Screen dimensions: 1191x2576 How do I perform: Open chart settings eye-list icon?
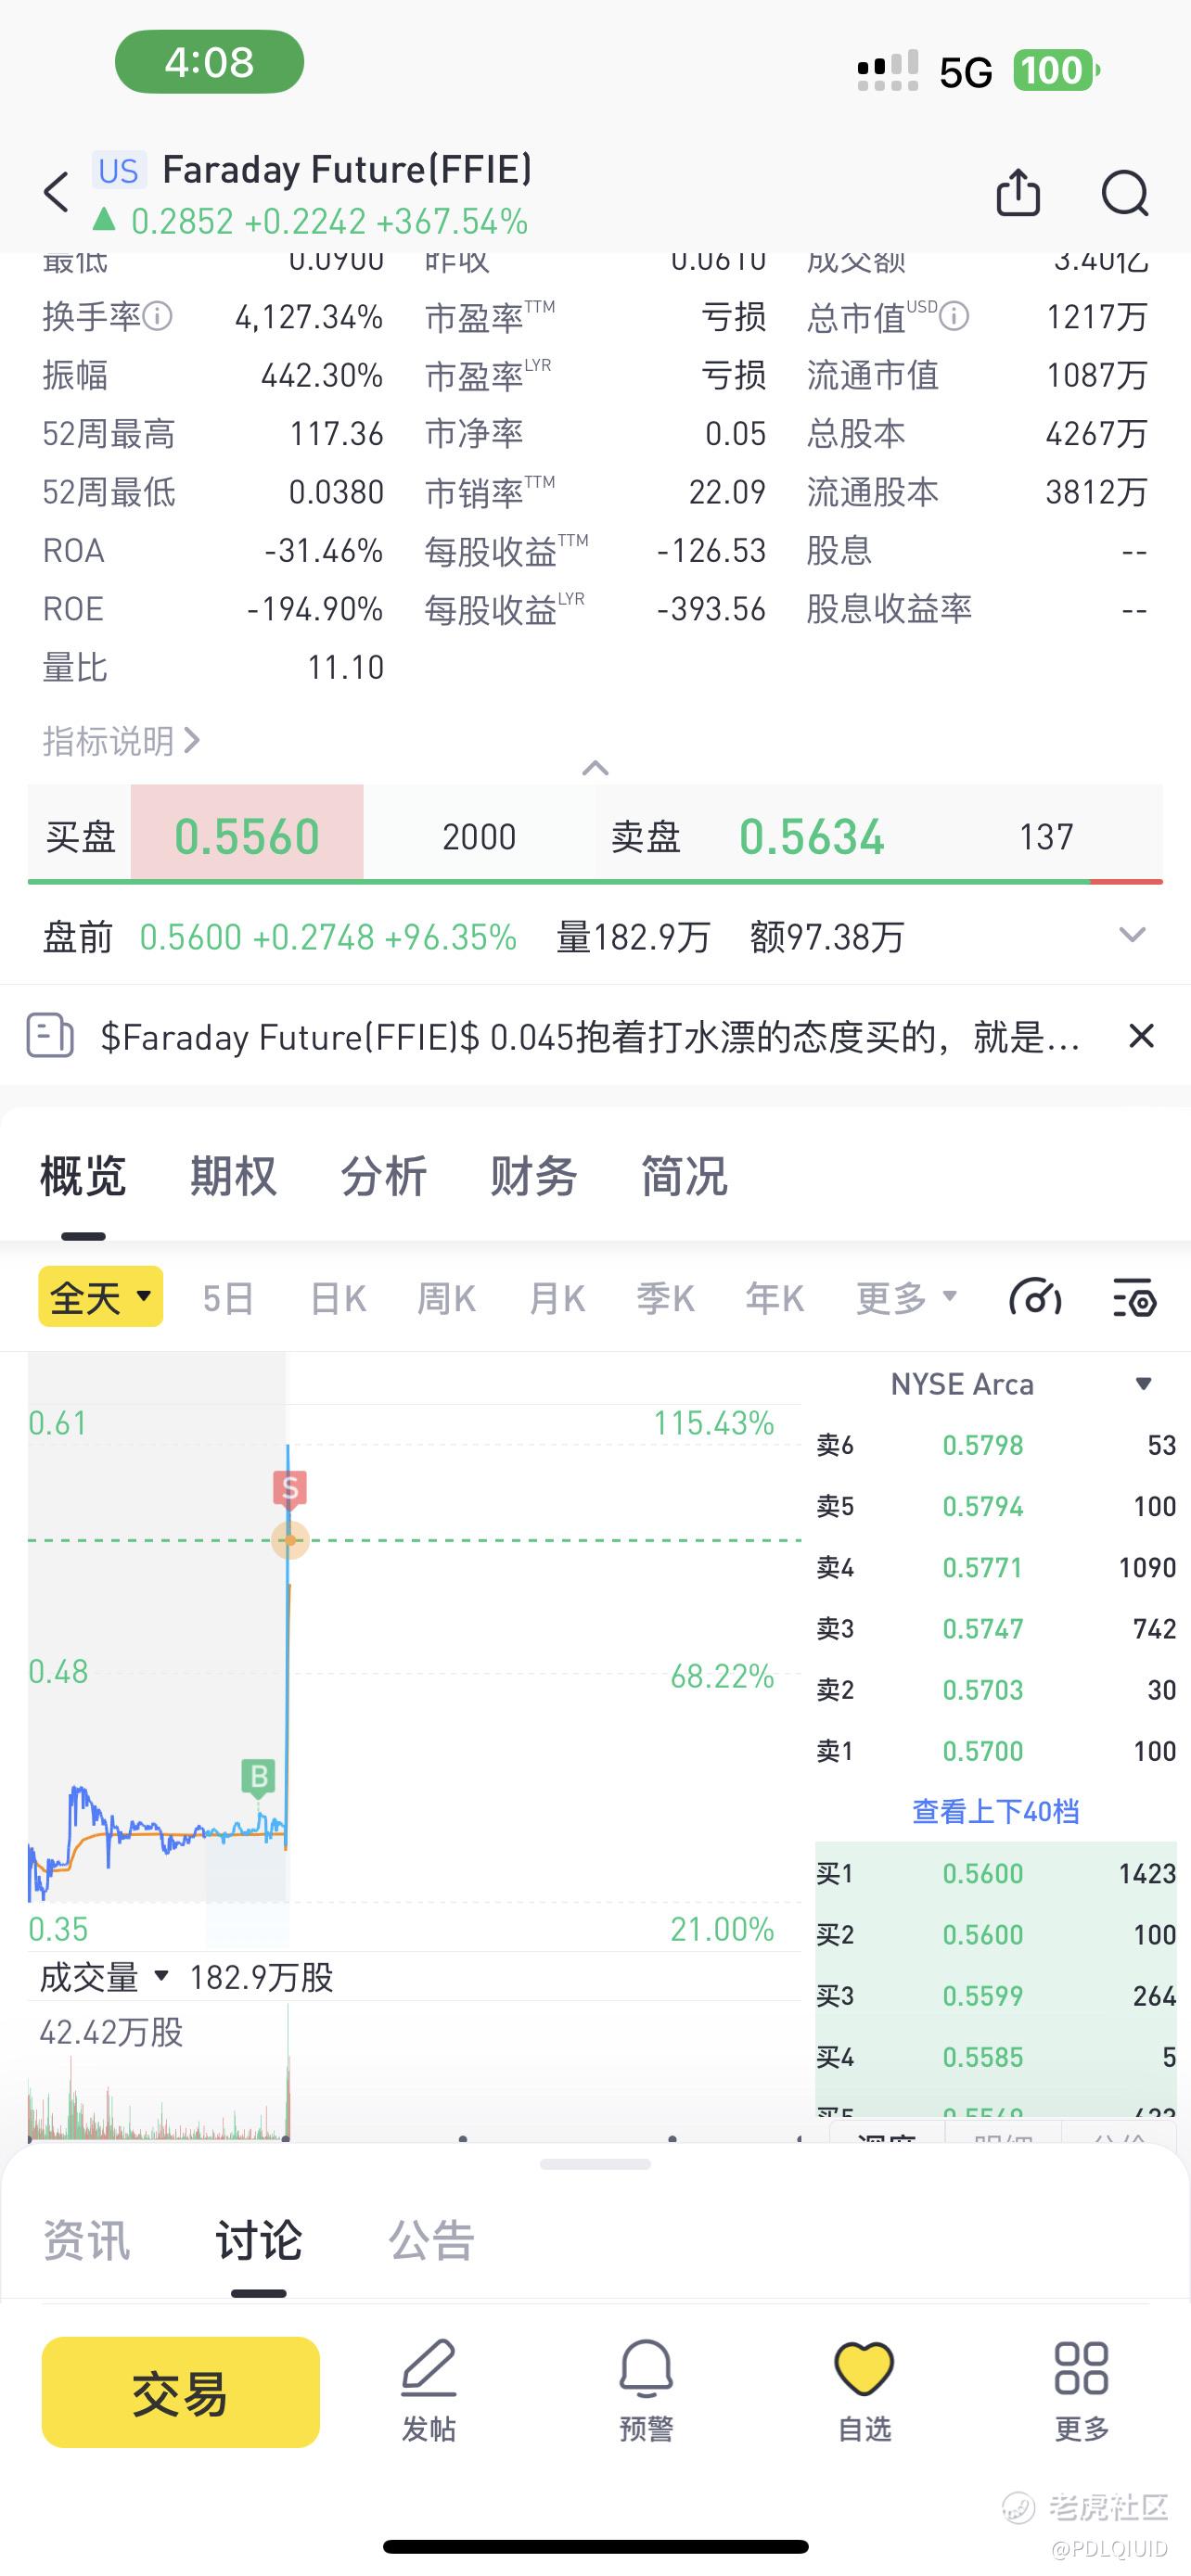coord(1134,1298)
